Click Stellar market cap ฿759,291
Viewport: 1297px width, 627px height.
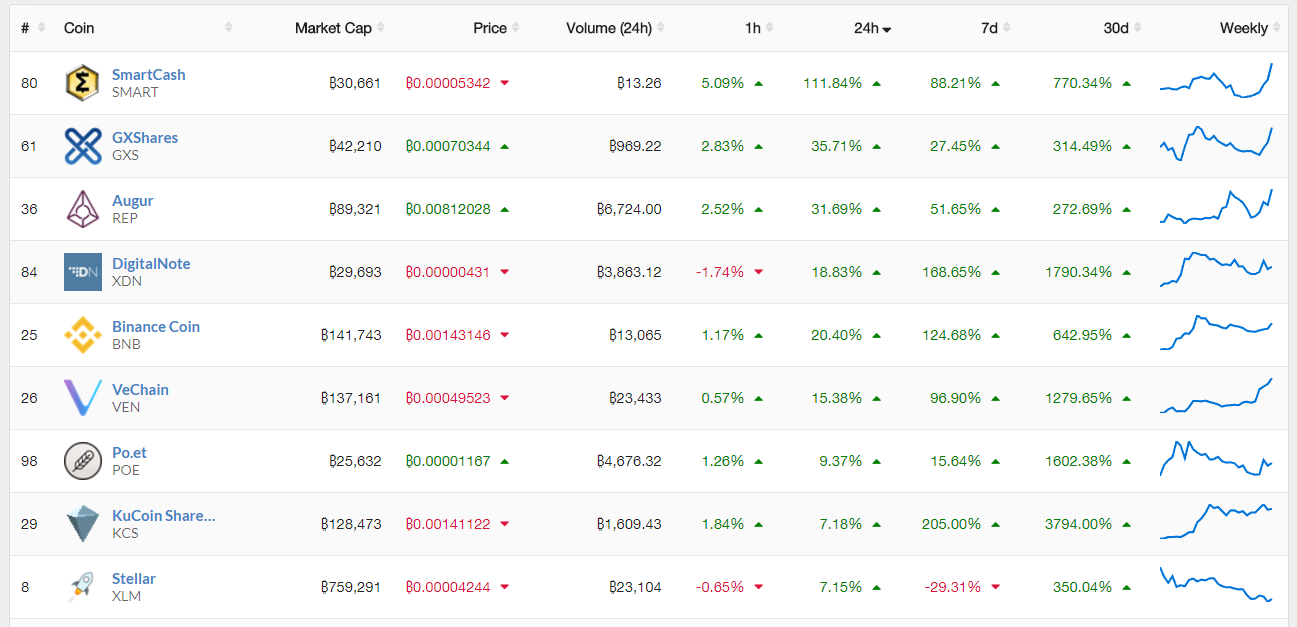pyautogui.click(x=351, y=587)
